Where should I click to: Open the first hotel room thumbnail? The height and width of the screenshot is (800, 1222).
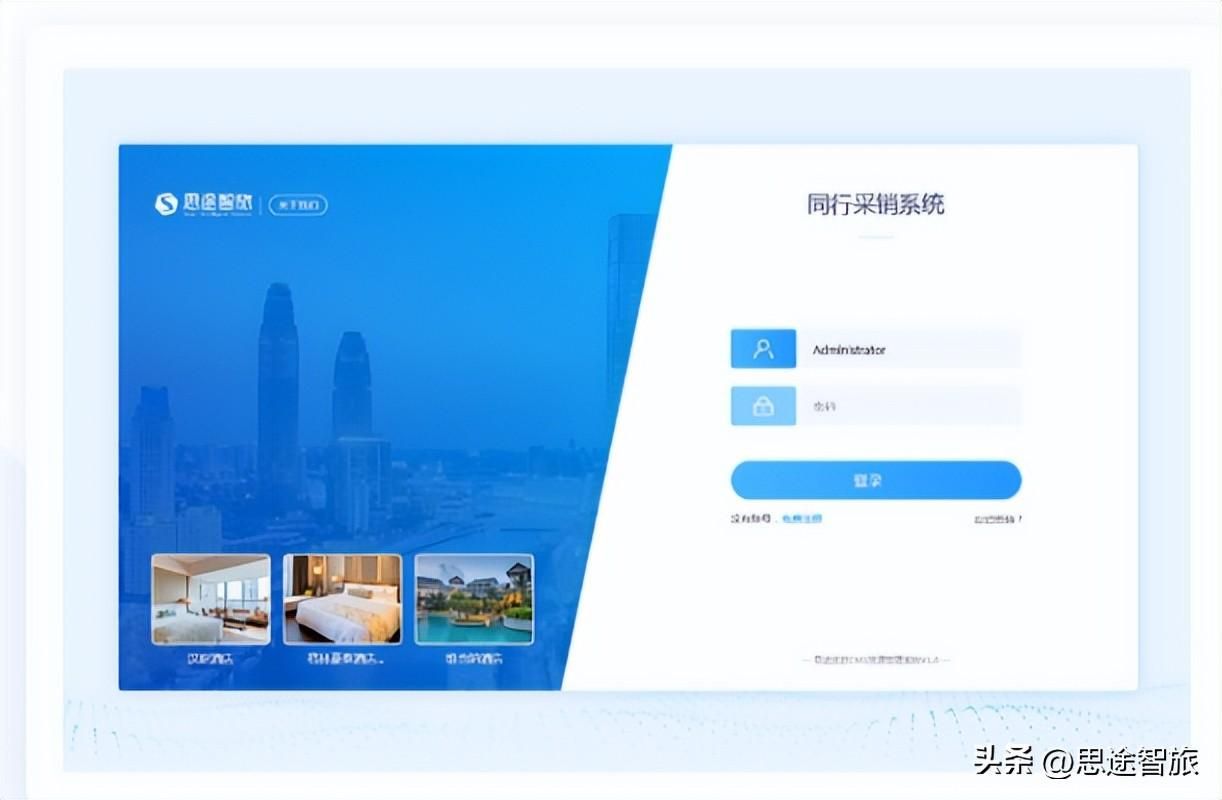click(x=211, y=599)
